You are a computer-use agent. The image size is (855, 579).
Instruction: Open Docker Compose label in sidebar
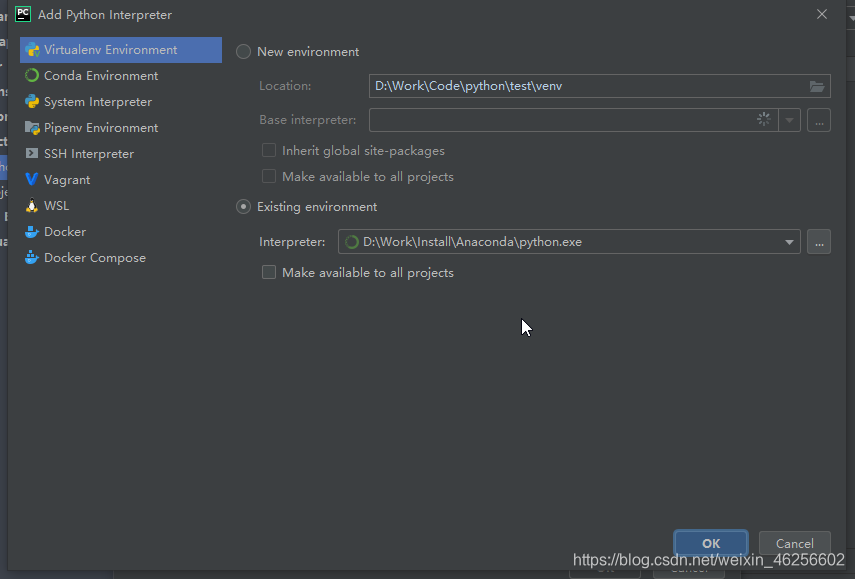(95, 258)
